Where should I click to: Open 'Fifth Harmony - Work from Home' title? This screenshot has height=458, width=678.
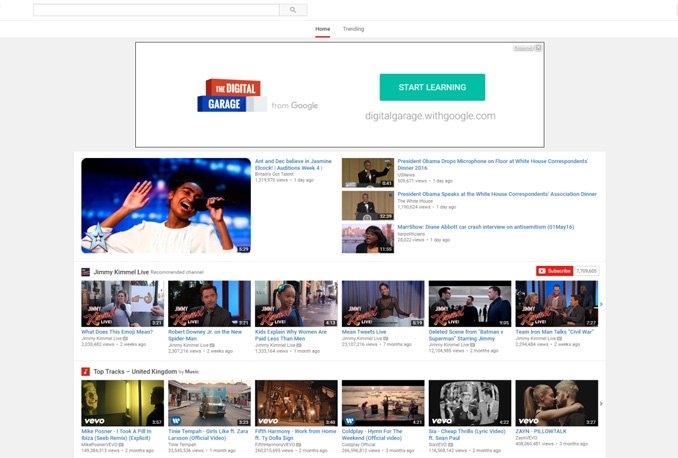pos(295,435)
